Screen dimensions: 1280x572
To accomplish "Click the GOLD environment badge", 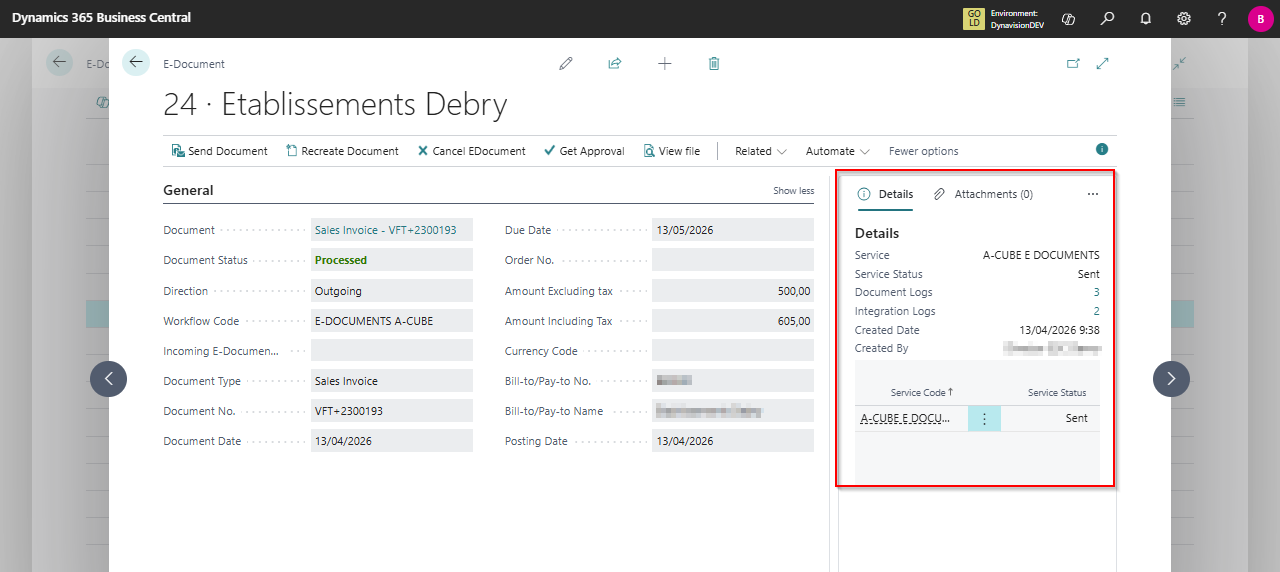I will [x=973, y=18].
